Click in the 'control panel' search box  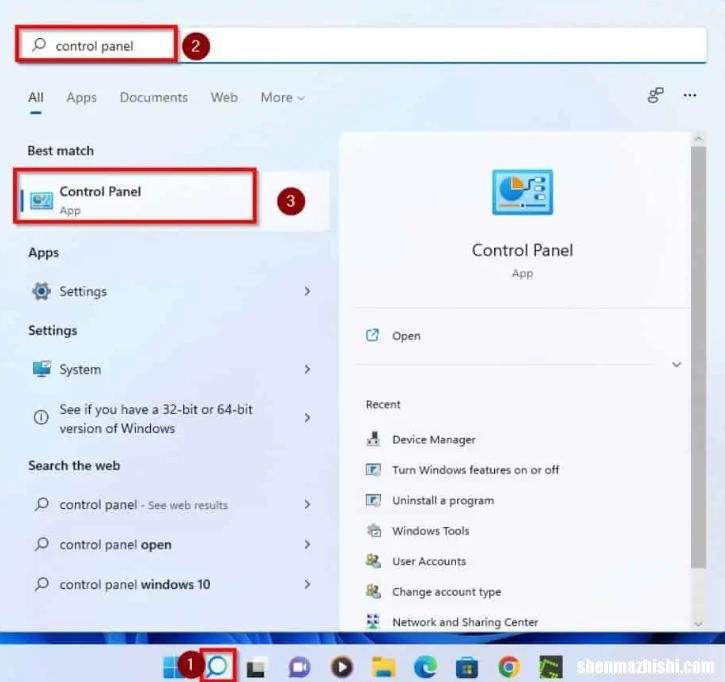[361, 45]
